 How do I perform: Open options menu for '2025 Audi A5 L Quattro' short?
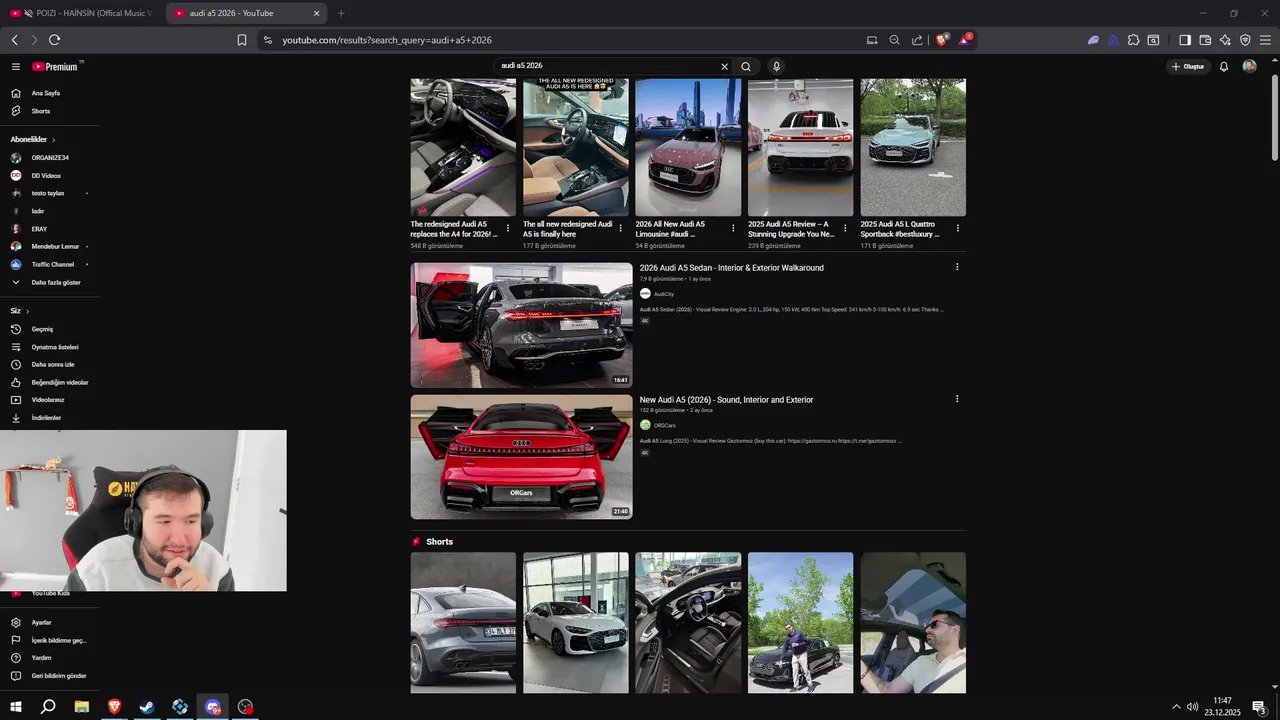[x=958, y=228]
